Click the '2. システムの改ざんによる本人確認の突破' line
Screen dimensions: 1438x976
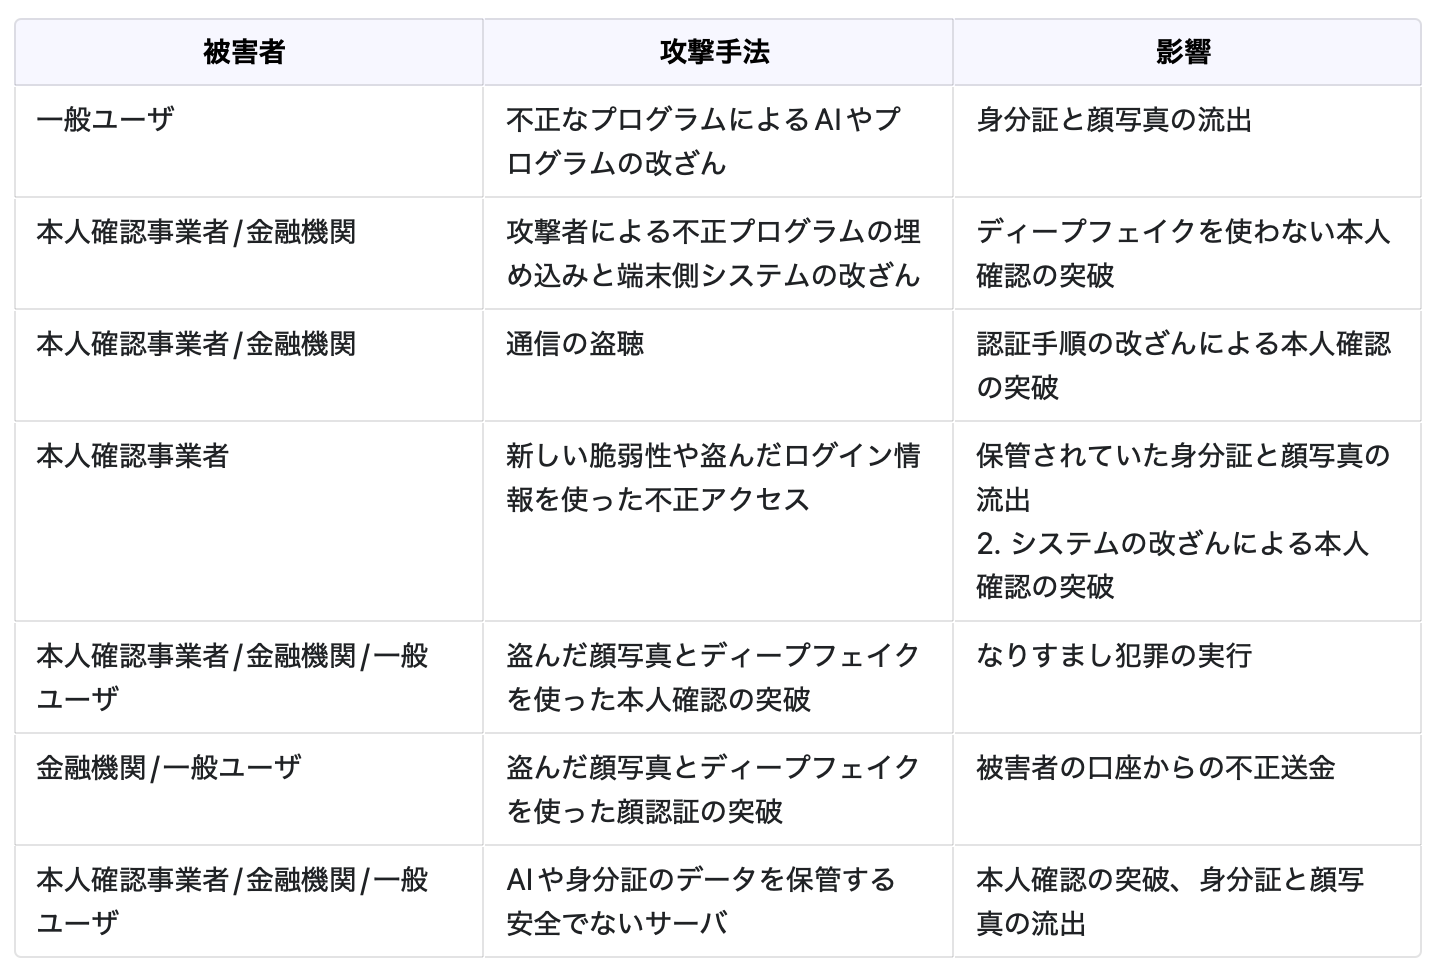(x=1172, y=564)
